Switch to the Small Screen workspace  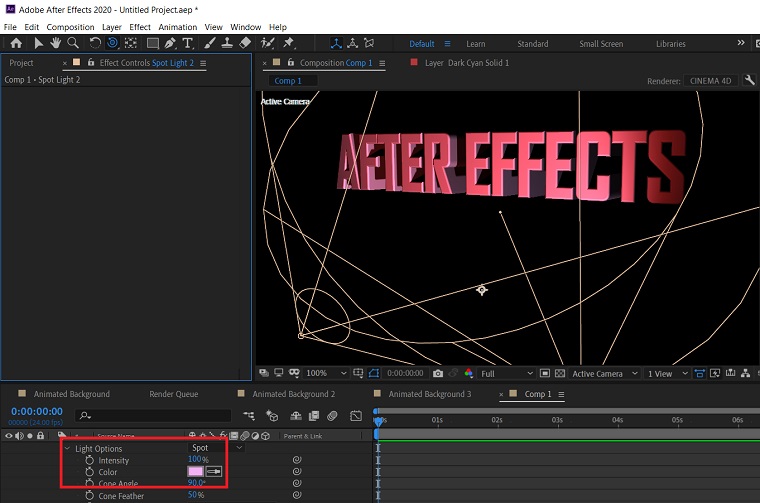click(x=601, y=44)
